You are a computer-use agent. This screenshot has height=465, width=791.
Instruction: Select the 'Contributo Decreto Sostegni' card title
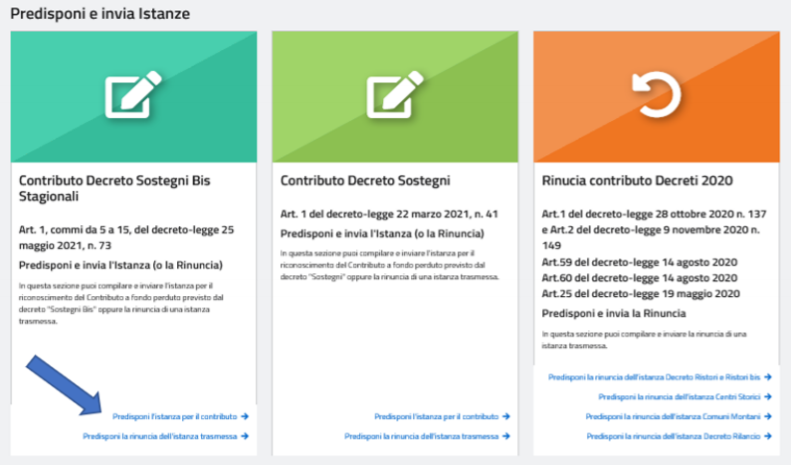365,181
